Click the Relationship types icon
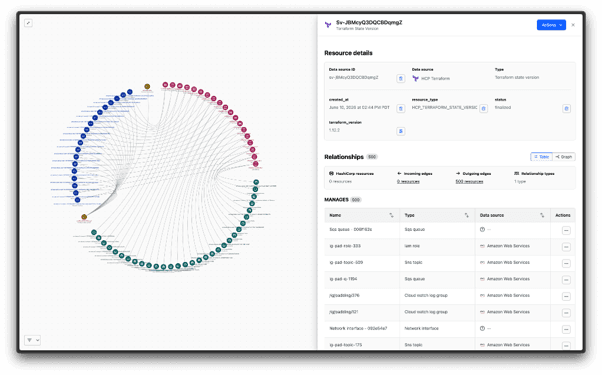602x375 pixels. [x=516, y=173]
